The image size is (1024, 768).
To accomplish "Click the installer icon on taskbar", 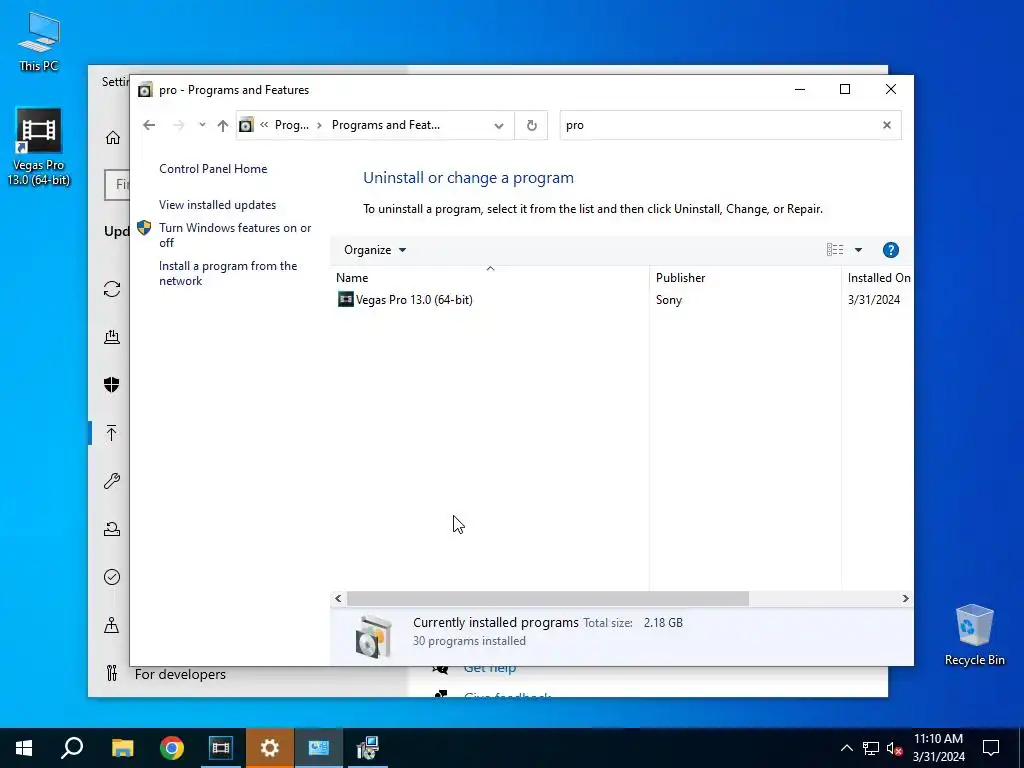I will (368, 748).
